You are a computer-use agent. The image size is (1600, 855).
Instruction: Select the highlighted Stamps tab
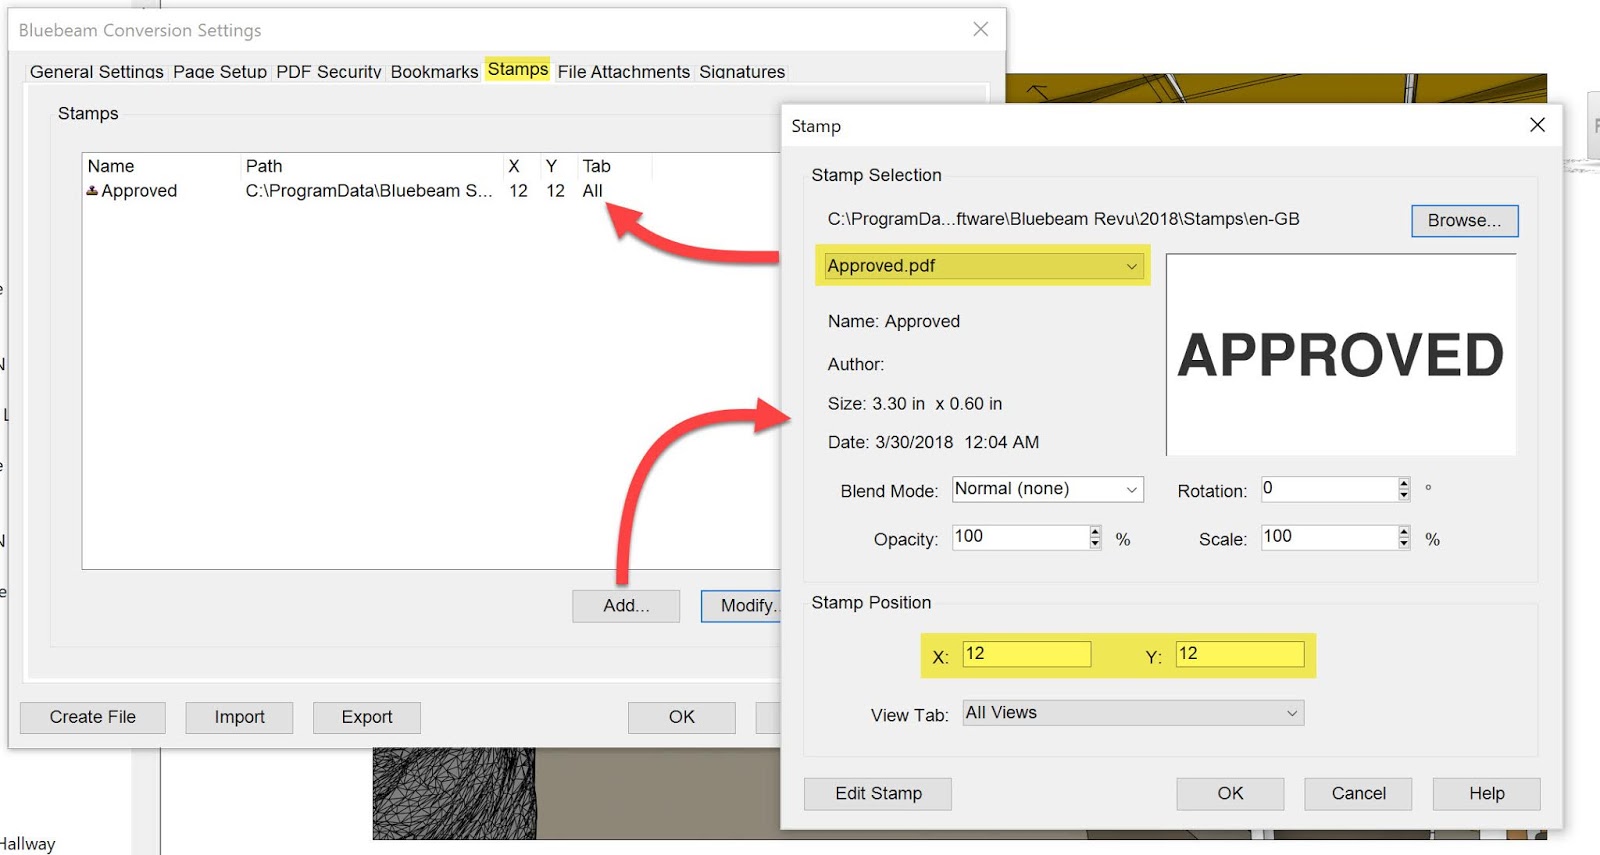click(x=517, y=69)
